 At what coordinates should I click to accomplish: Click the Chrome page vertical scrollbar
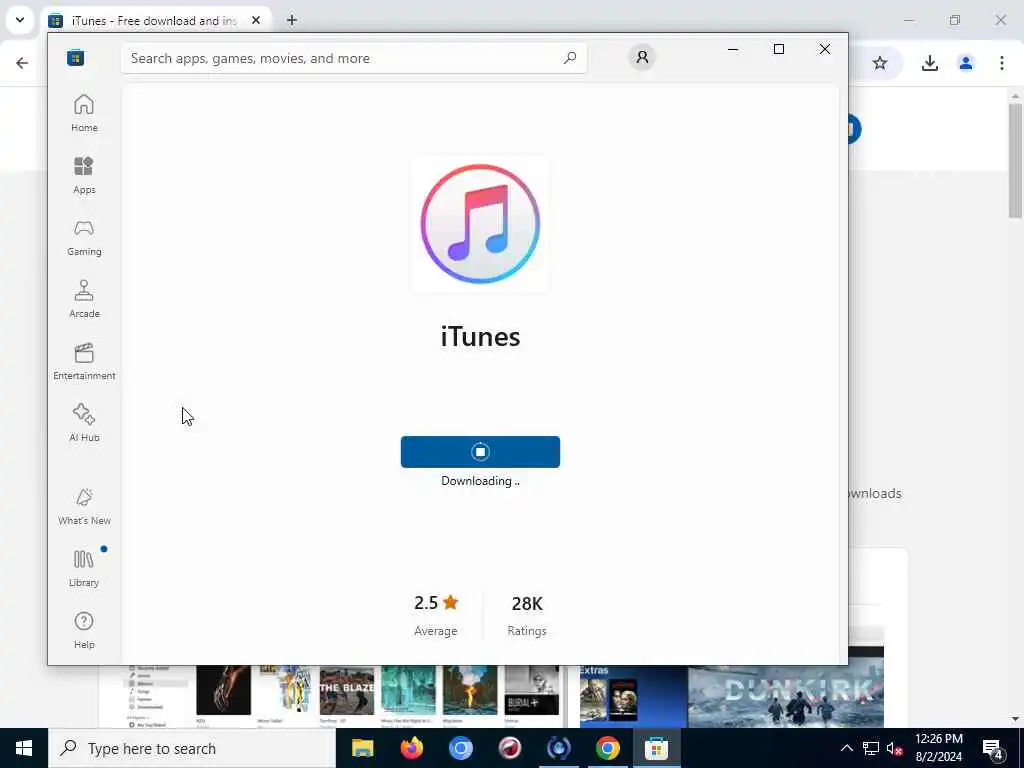1015,160
